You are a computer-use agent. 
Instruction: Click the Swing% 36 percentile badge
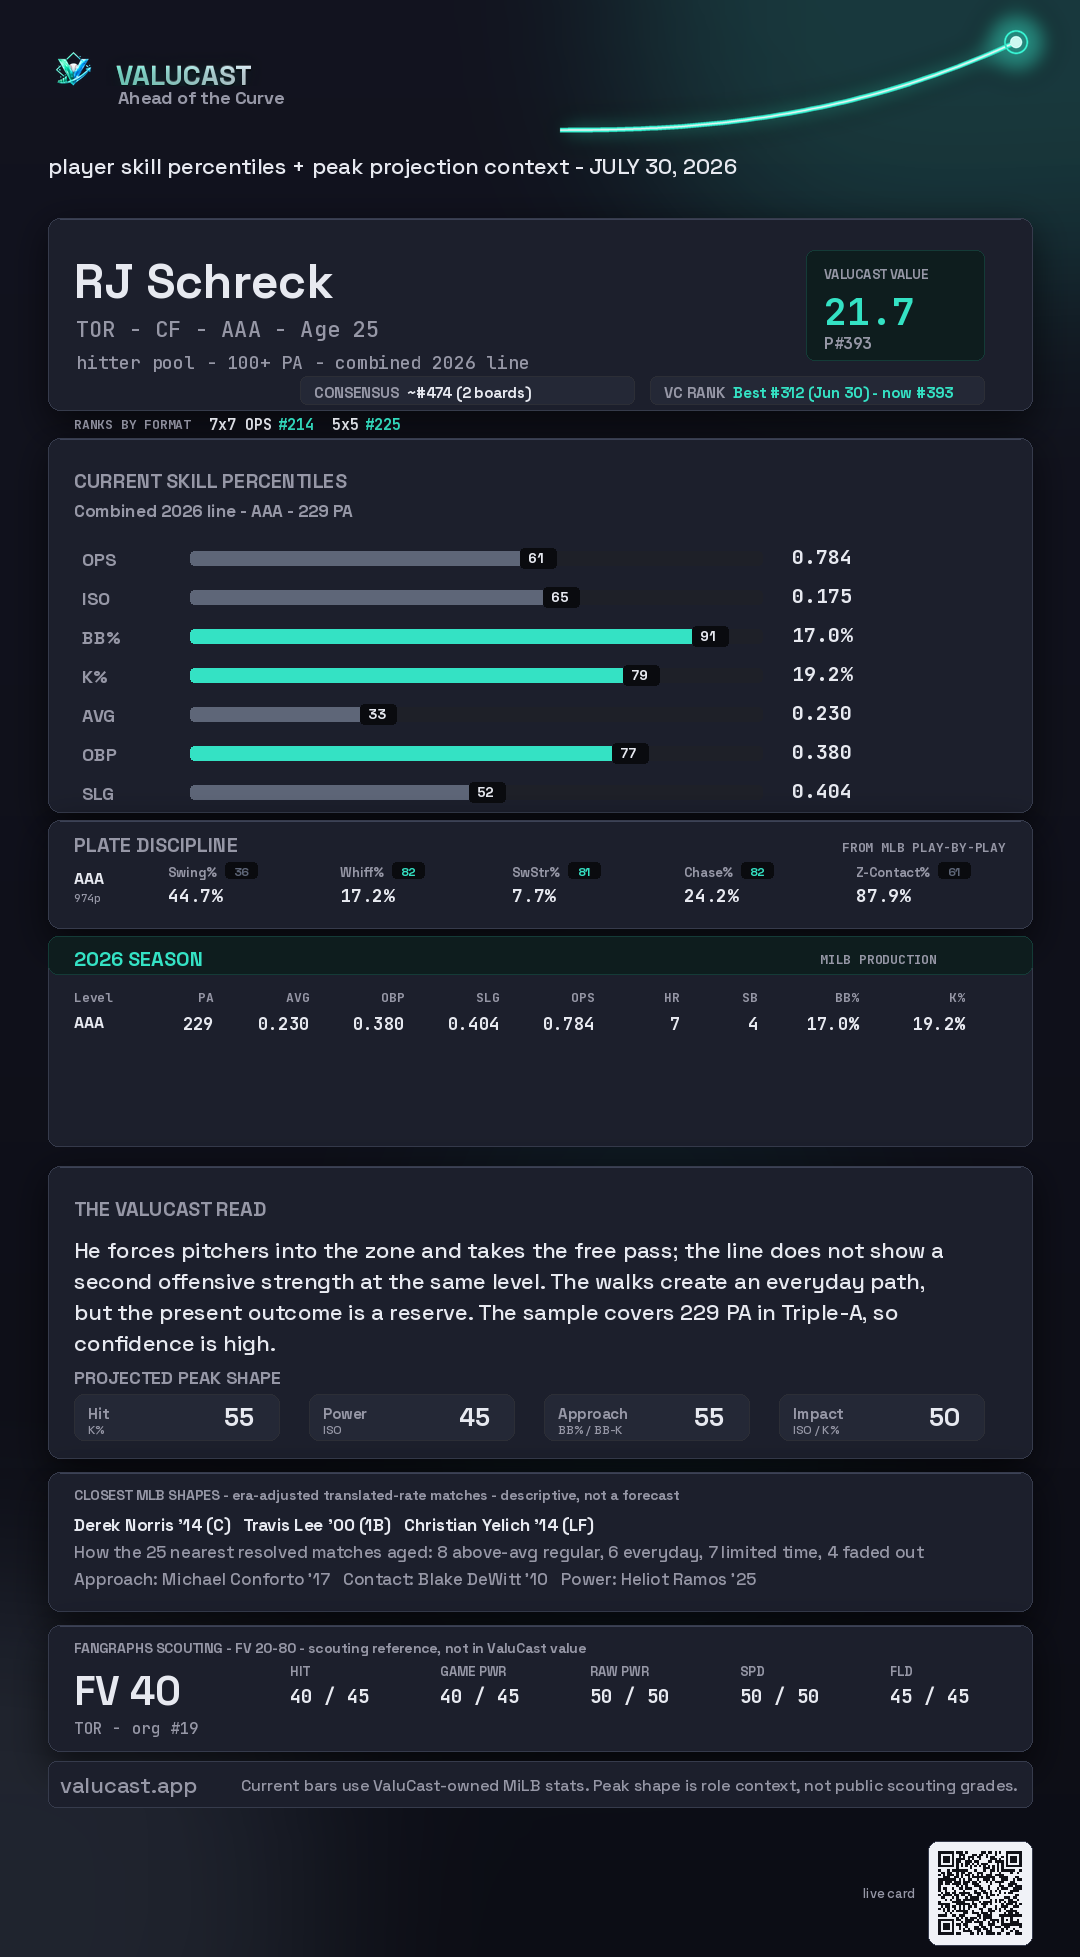[x=241, y=872]
